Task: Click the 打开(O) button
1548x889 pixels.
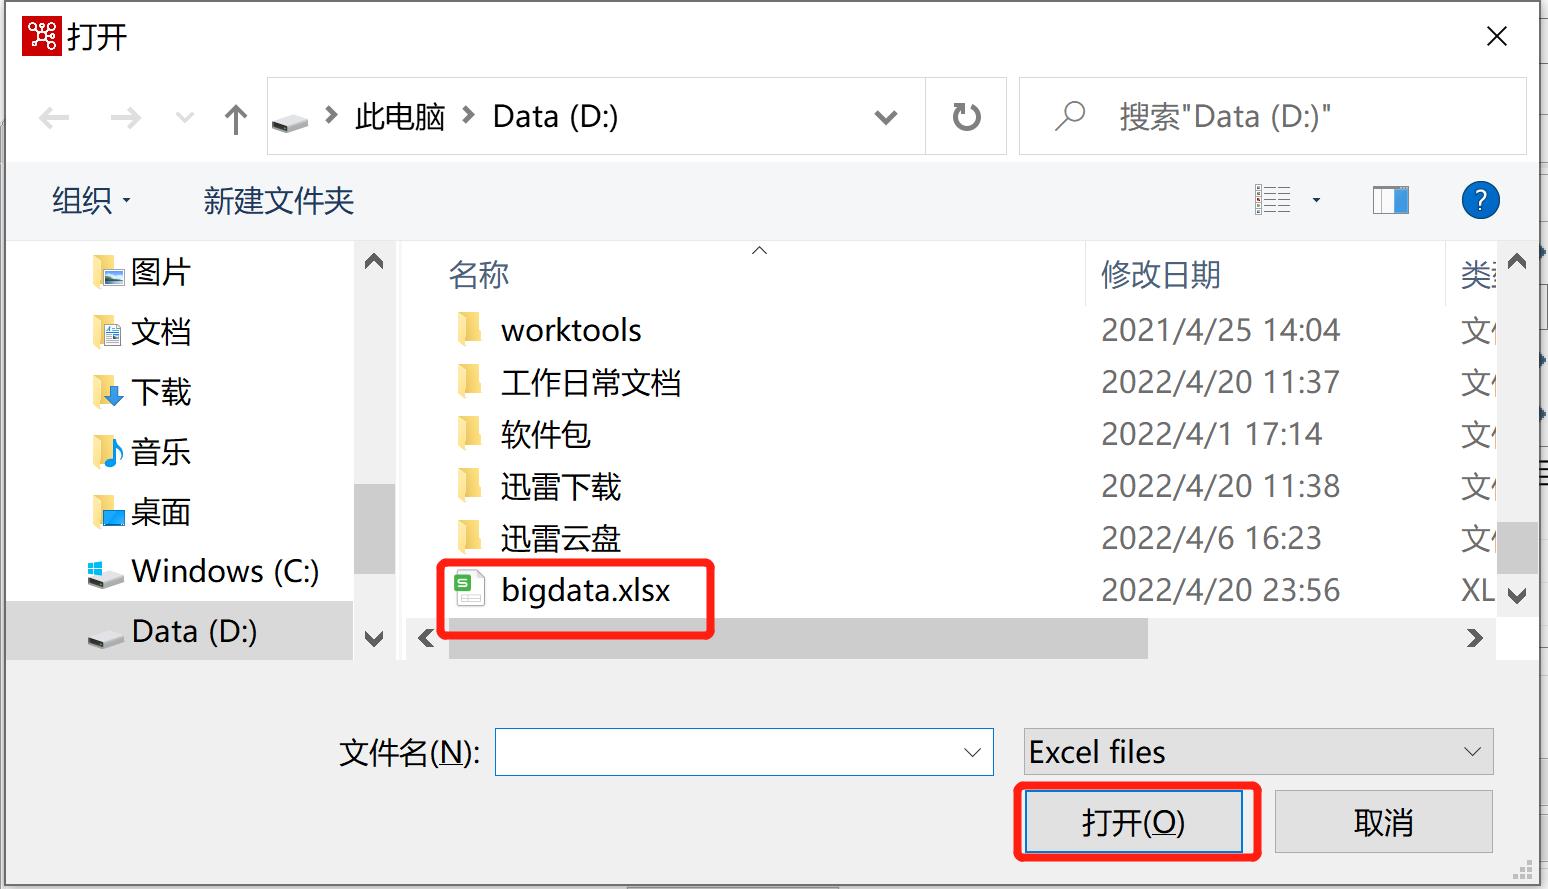Action: pos(1134,822)
